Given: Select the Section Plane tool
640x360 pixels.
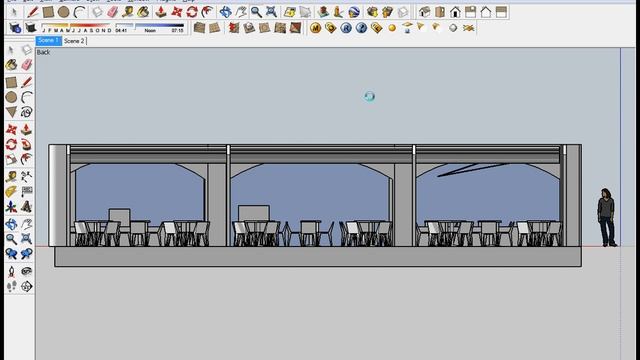Looking at the screenshot, I should pos(27,287).
